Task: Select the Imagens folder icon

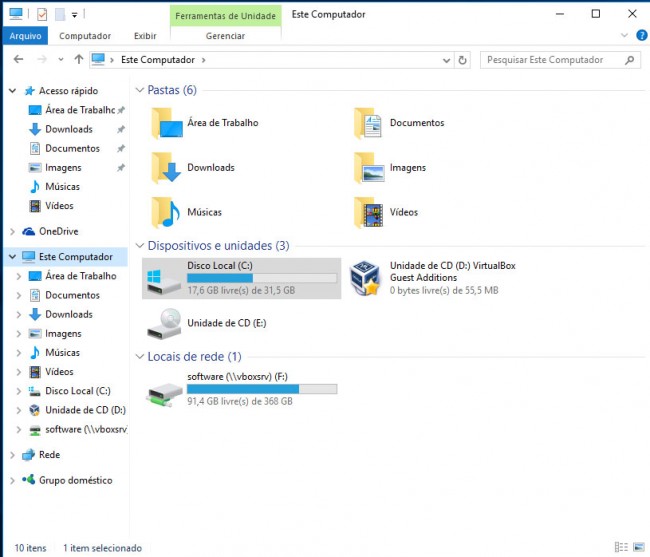Action: point(369,167)
